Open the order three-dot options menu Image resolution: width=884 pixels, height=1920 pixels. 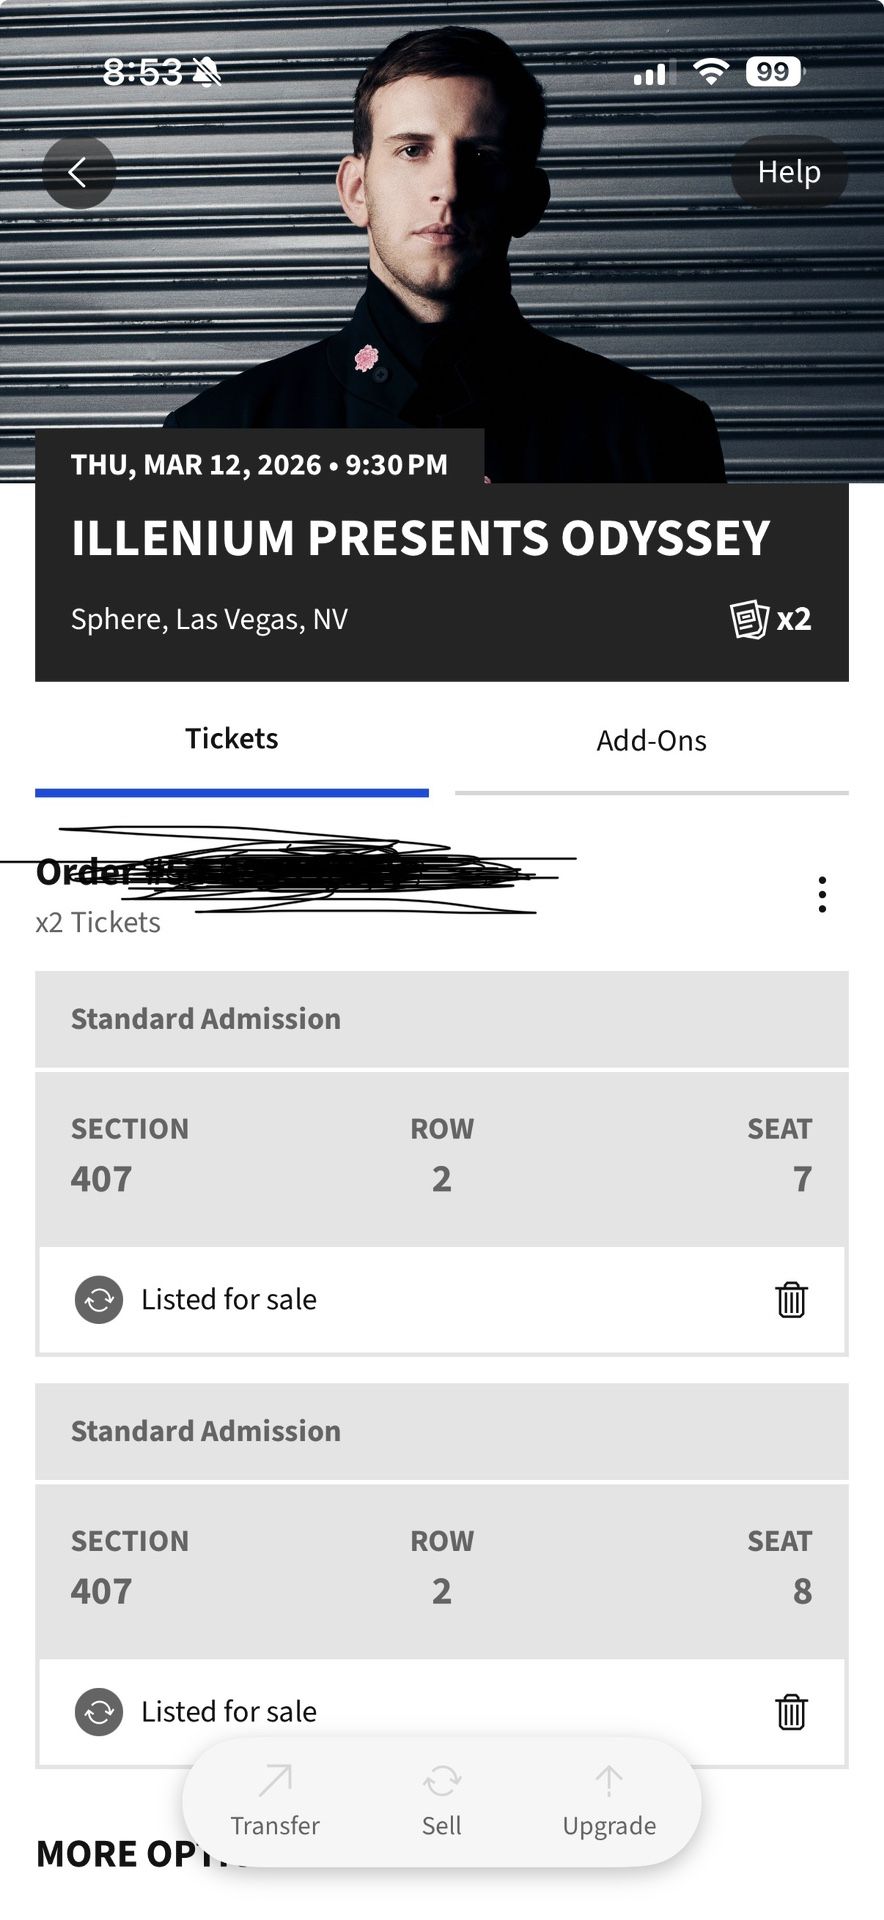822,894
